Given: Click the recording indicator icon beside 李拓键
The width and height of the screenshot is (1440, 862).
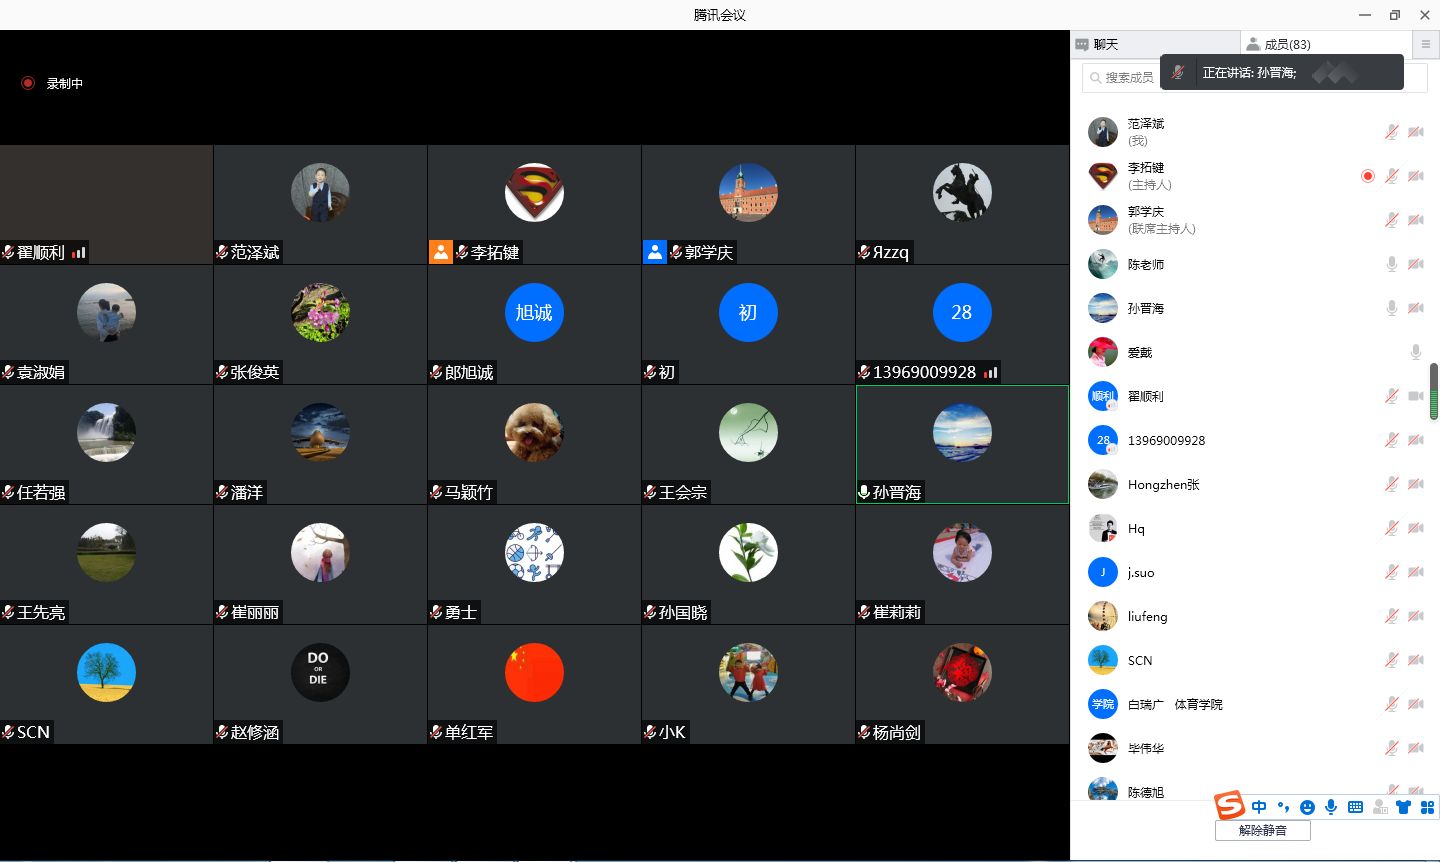Looking at the screenshot, I should (x=1367, y=176).
